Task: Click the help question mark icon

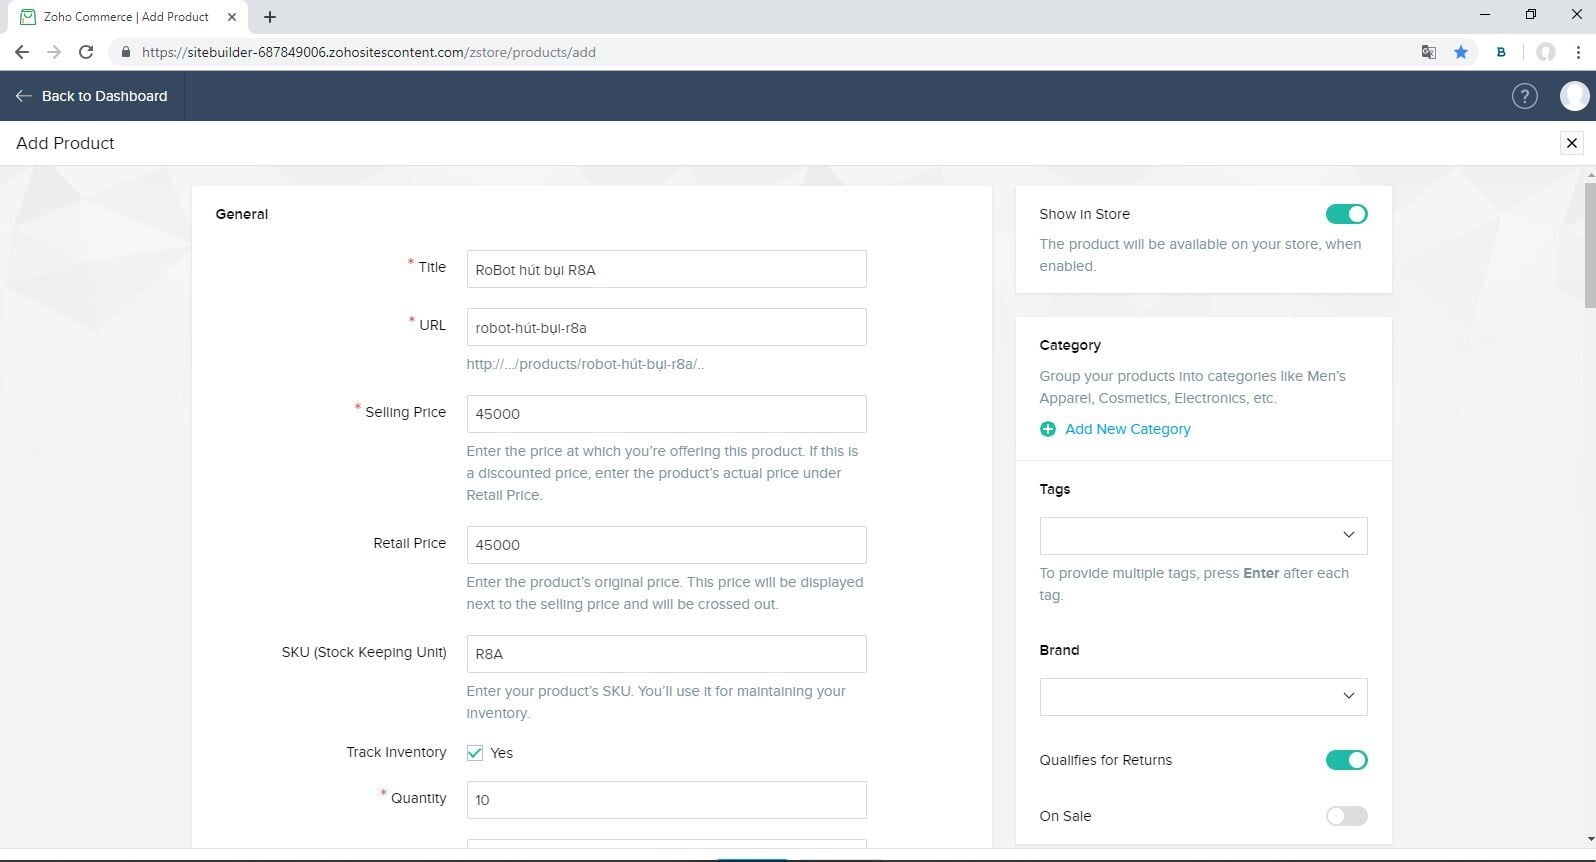Action: click(1524, 96)
